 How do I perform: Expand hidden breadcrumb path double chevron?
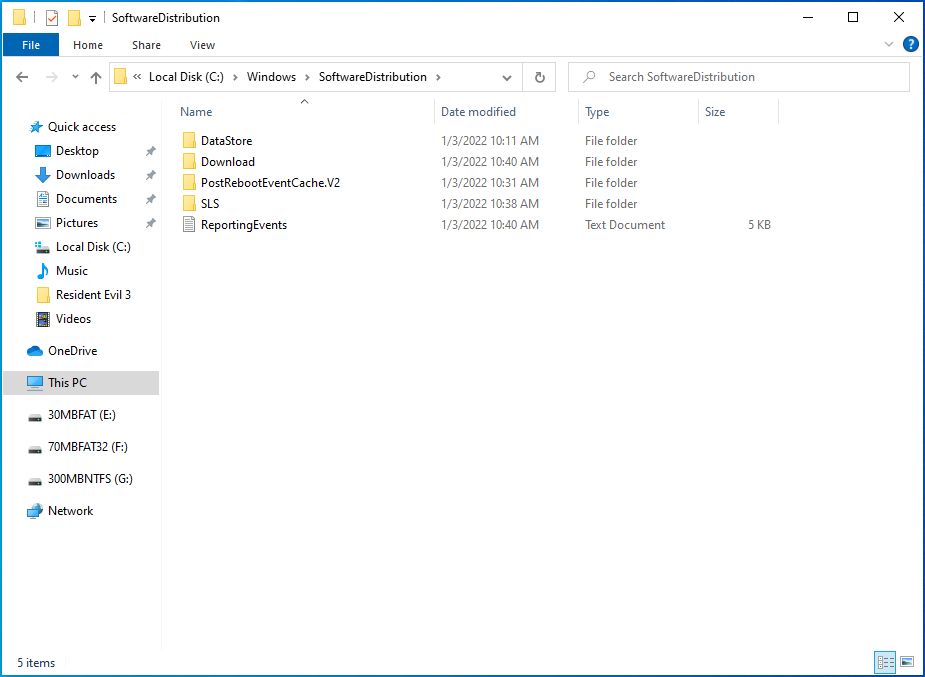pos(137,77)
